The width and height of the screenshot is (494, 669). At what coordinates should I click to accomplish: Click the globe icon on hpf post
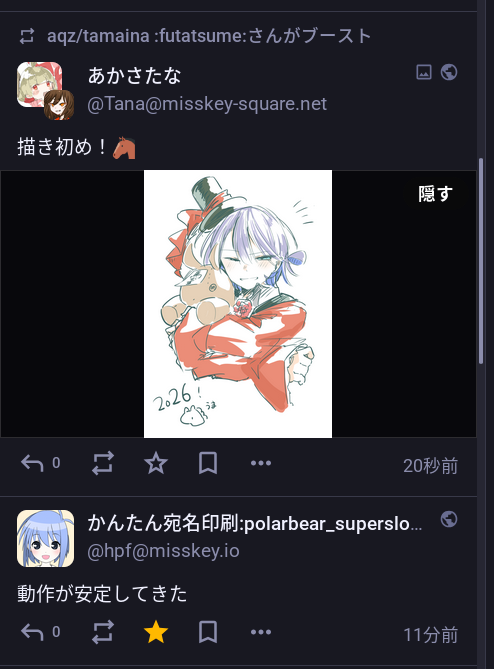(x=449, y=519)
